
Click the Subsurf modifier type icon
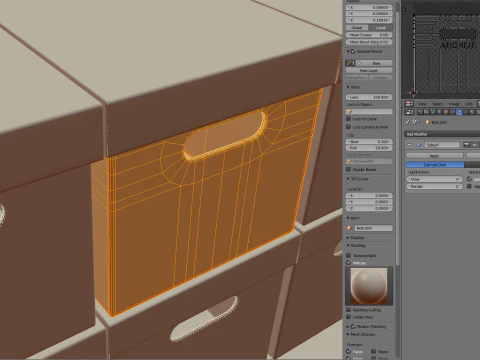pyautogui.click(x=419, y=145)
